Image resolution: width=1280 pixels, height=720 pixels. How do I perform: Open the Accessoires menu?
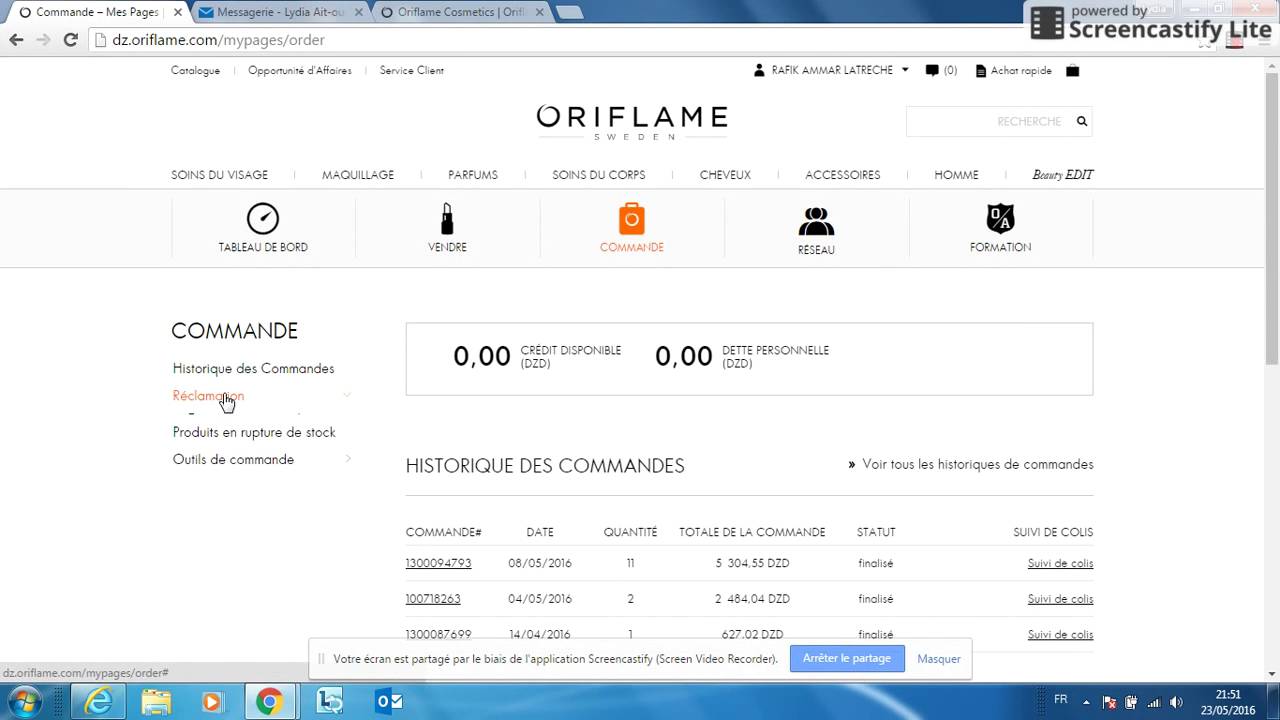pyautogui.click(x=843, y=174)
